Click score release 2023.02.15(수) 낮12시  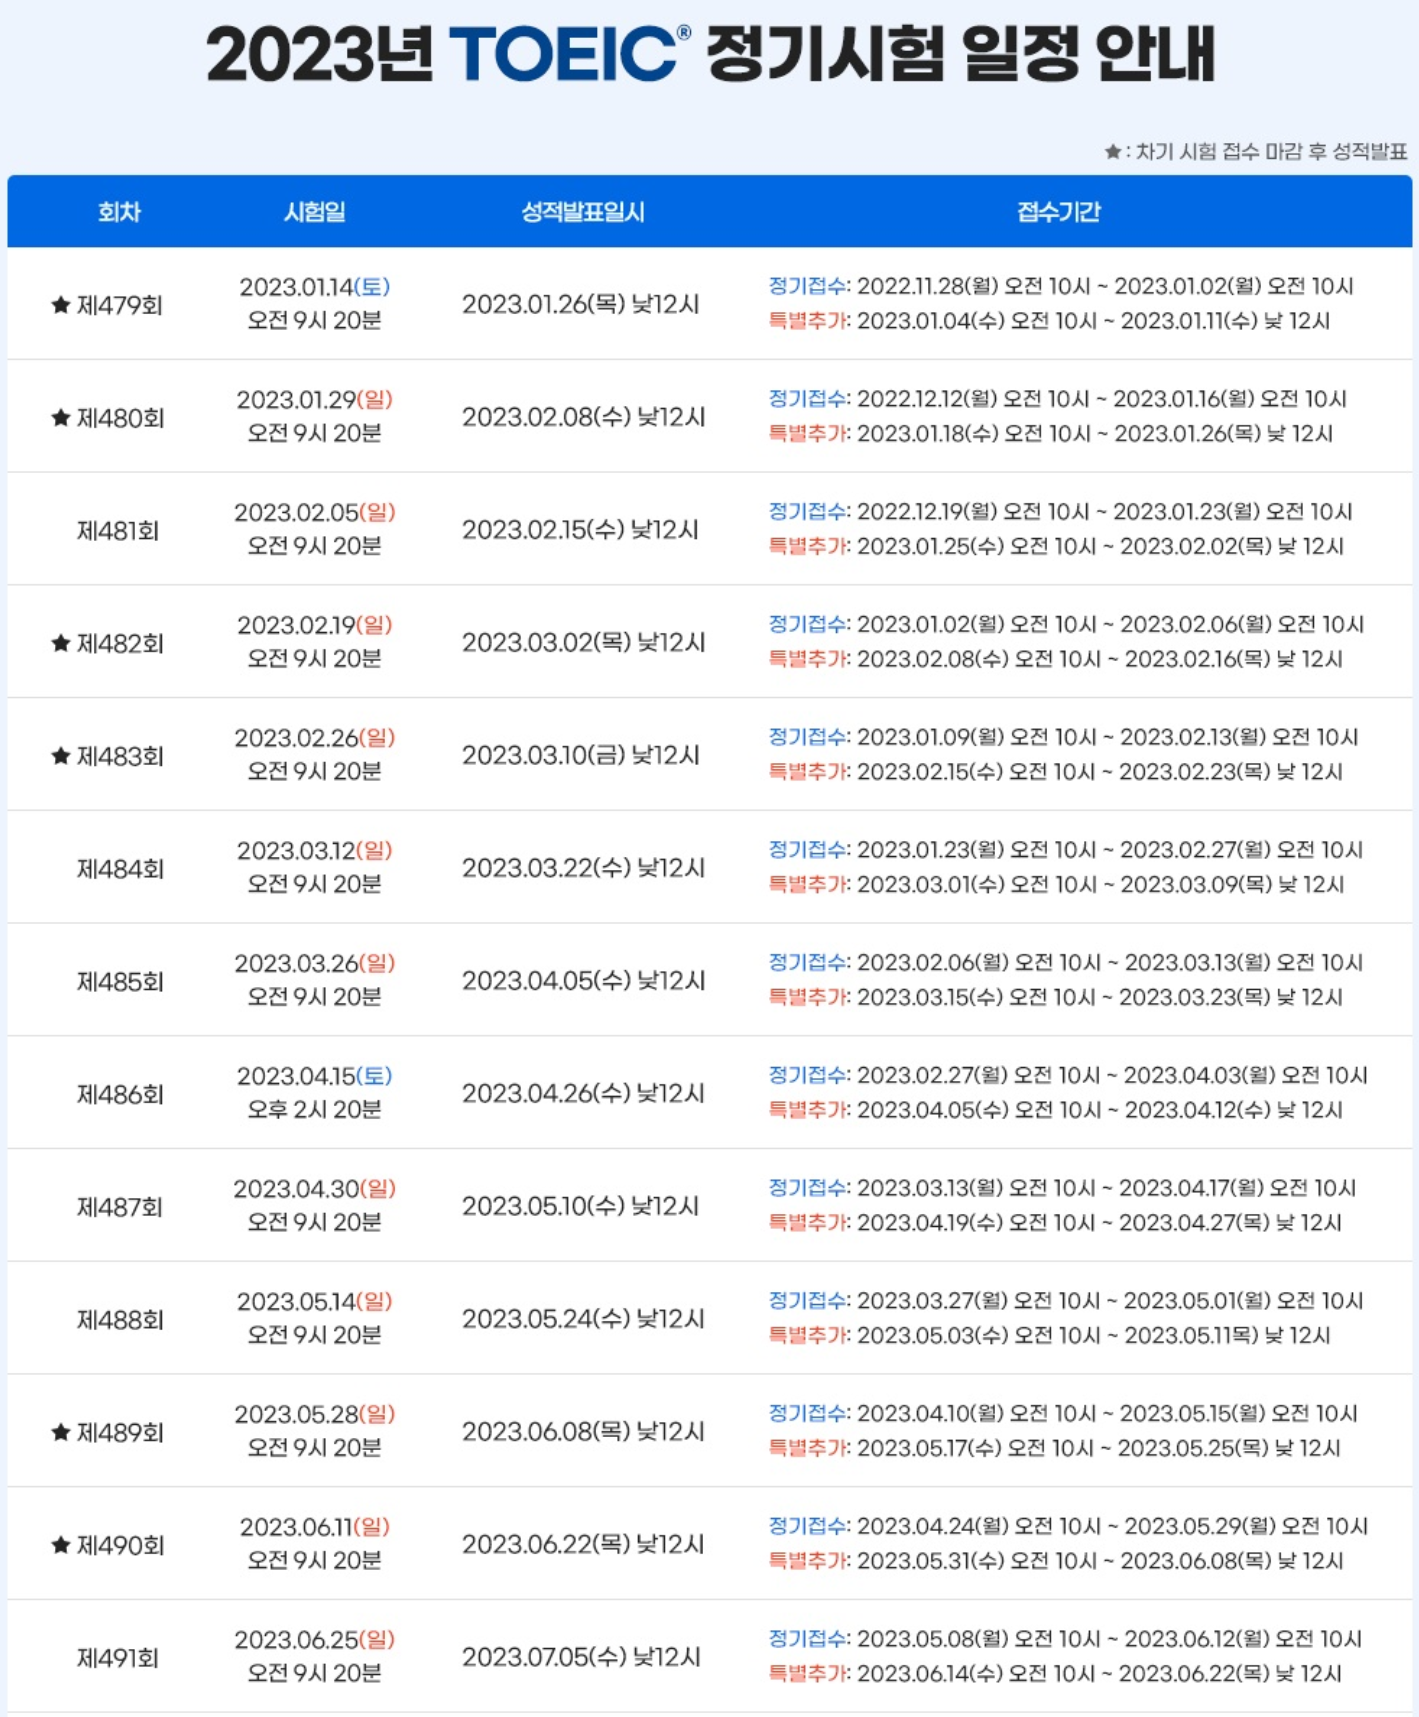pyautogui.click(x=581, y=530)
